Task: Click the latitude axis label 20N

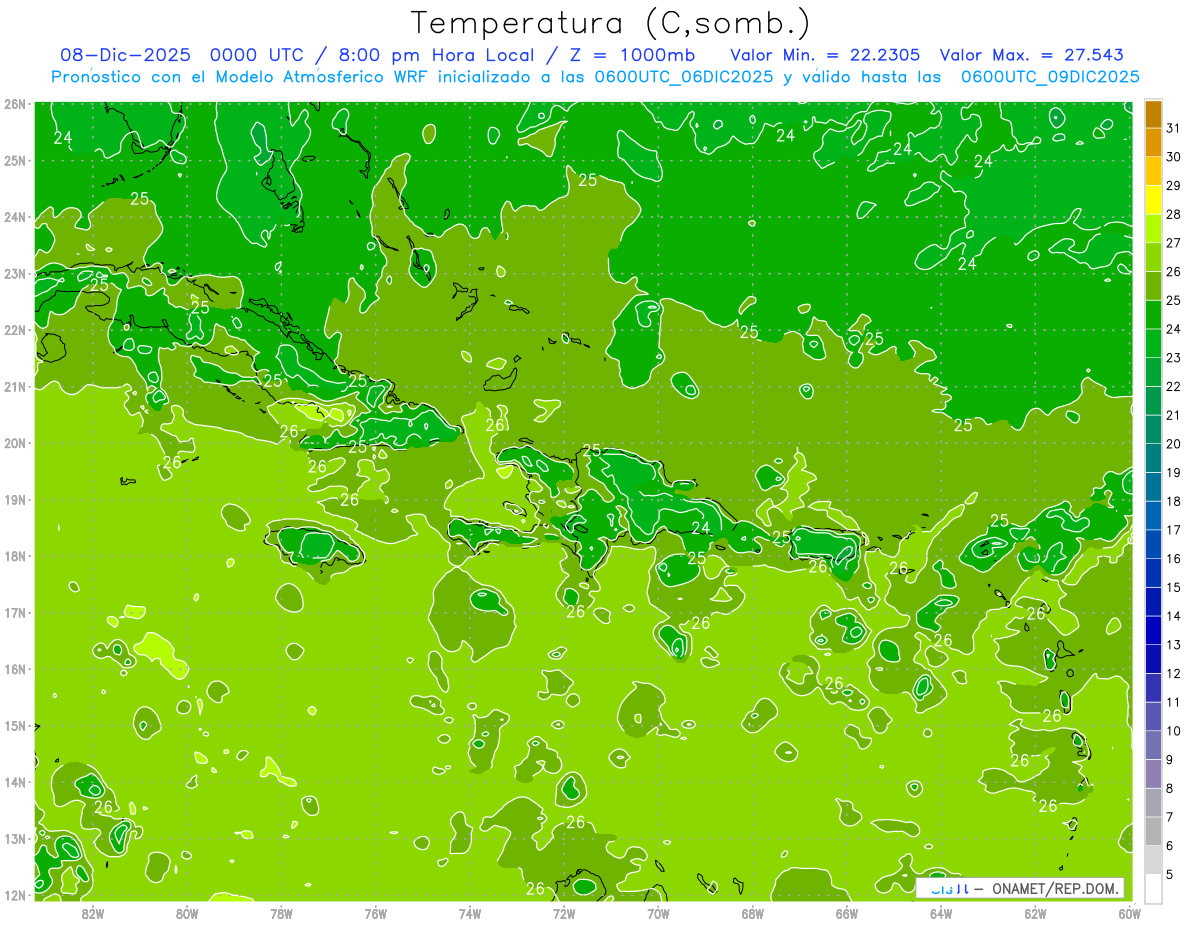Action: [15, 443]
